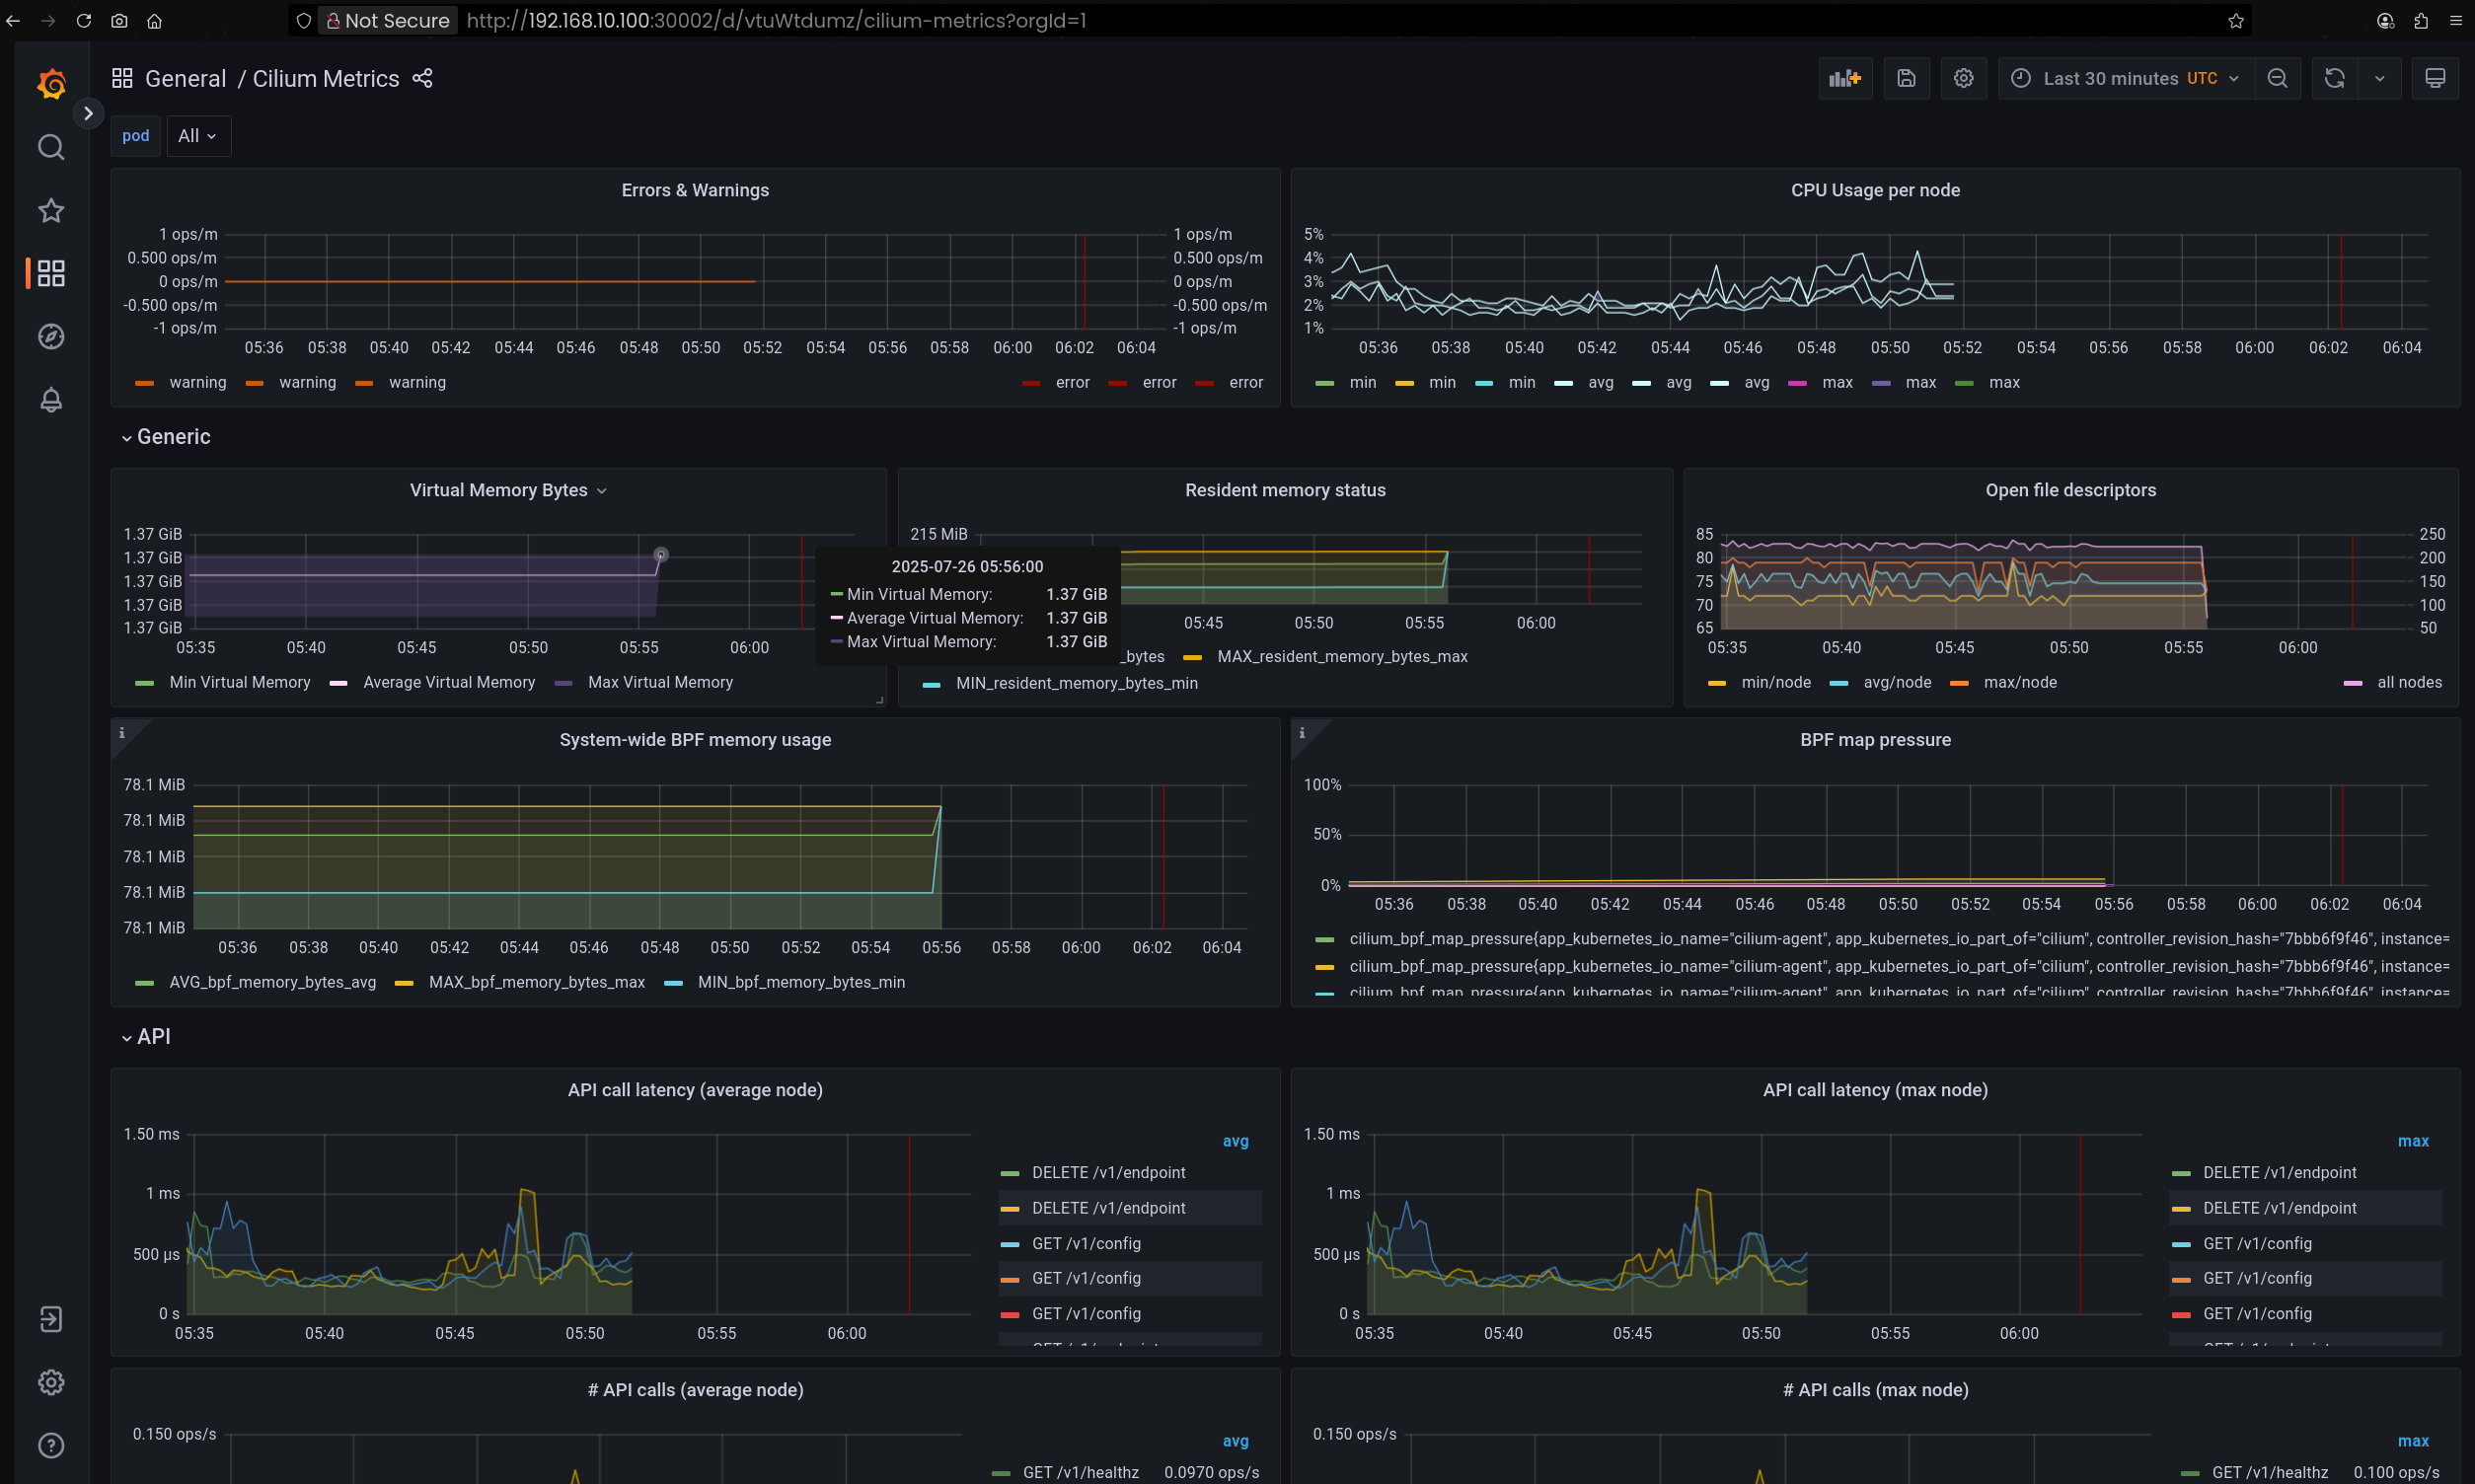This screenshot has height=1484, width=2475.
Task: Save the dashboard with the disk icon
Action: pos(1906,78)
